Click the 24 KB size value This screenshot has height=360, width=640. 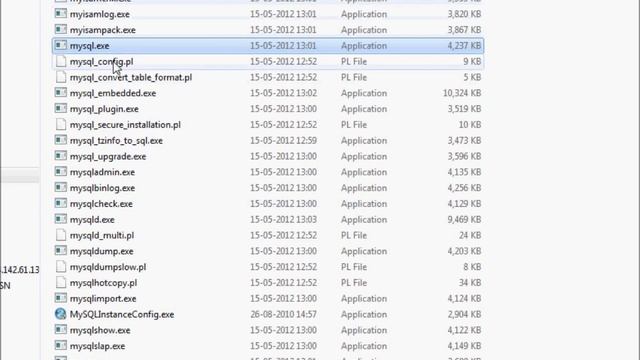pos(470,236)
